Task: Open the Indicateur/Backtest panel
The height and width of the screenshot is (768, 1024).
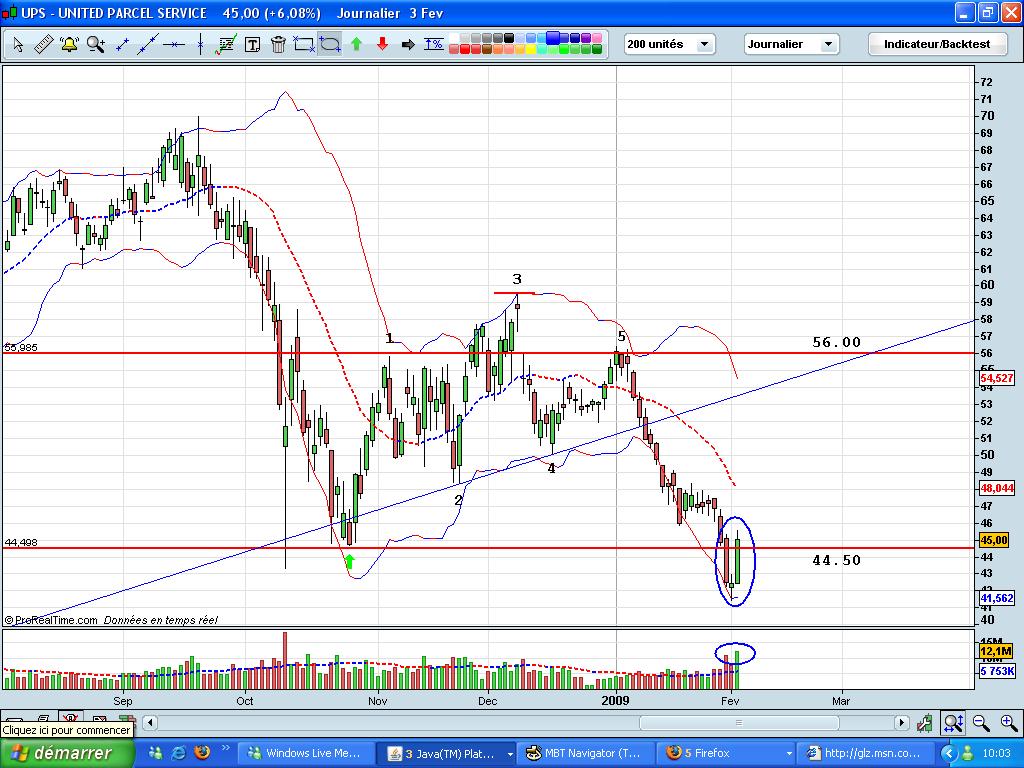Action: click(x=936, y=44)
